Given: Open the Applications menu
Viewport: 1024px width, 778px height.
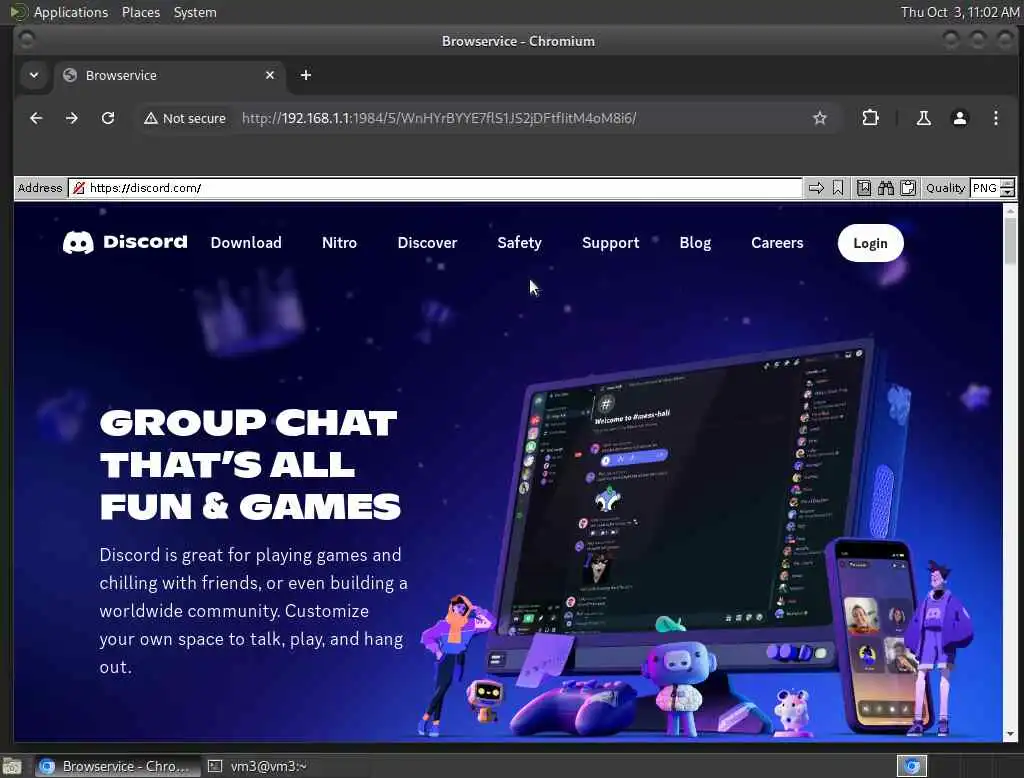Looking at the screenshot, I should (71, 12).
